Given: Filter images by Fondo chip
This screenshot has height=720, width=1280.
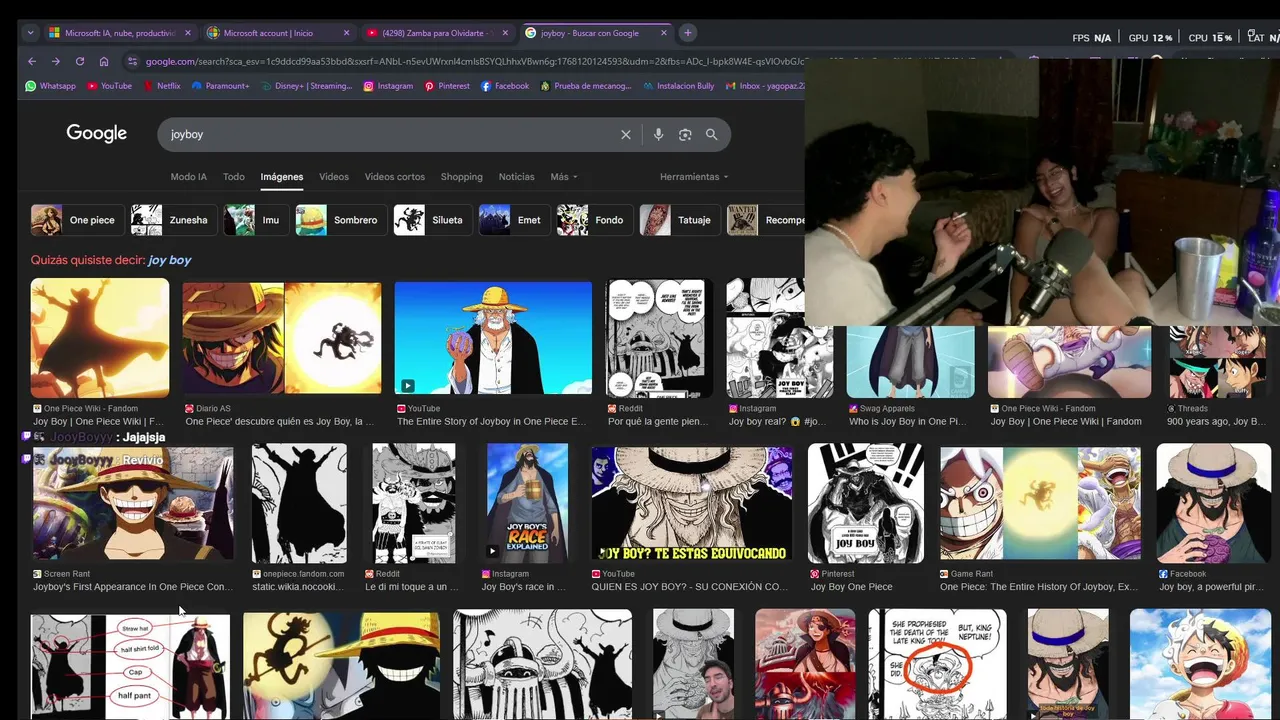Looking at the screenshot, I should point(594,220).
